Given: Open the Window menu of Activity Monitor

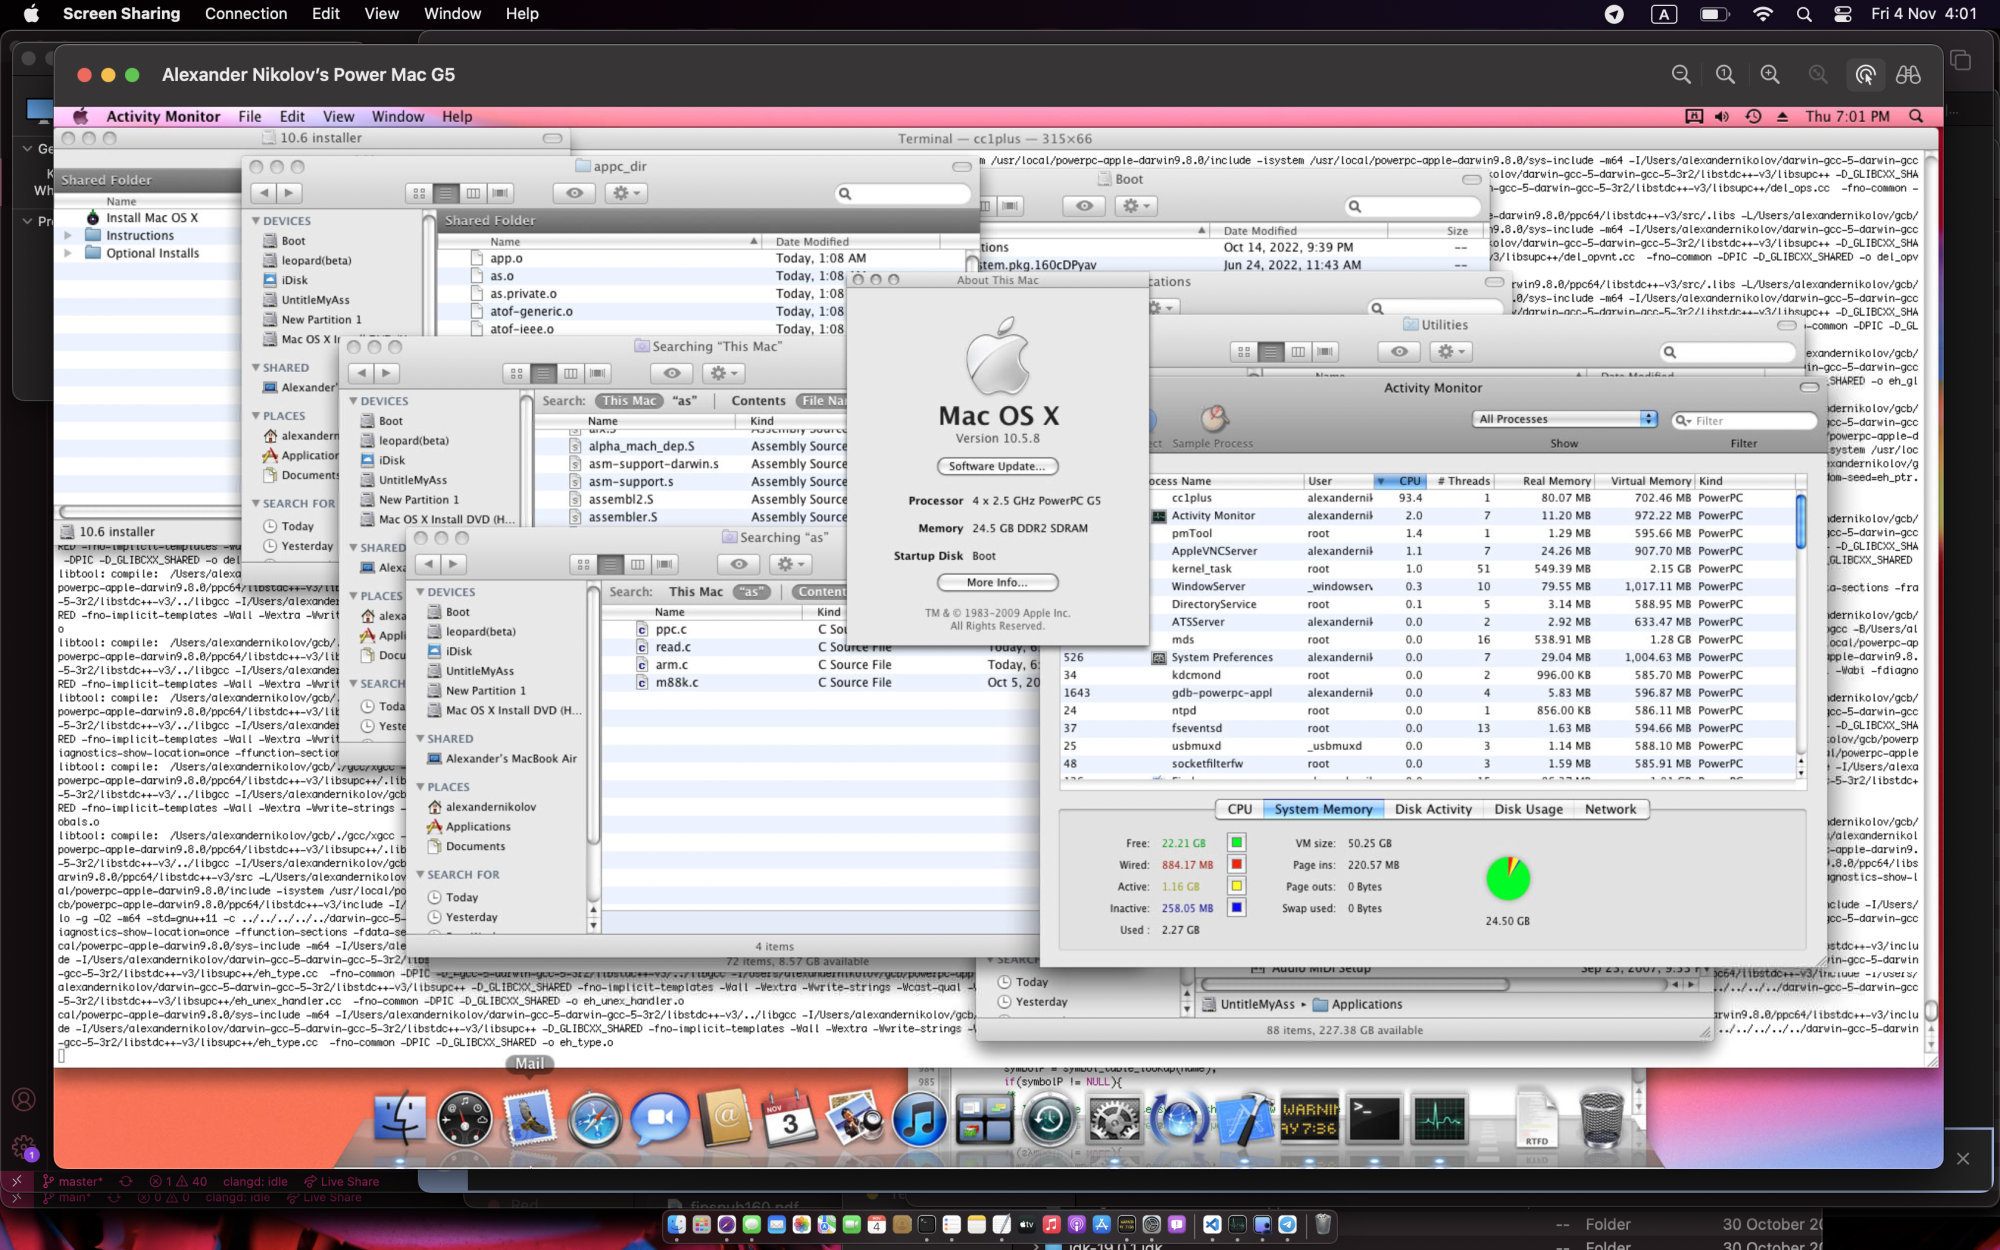Looking at the screenshot, I should coord(397,116).
